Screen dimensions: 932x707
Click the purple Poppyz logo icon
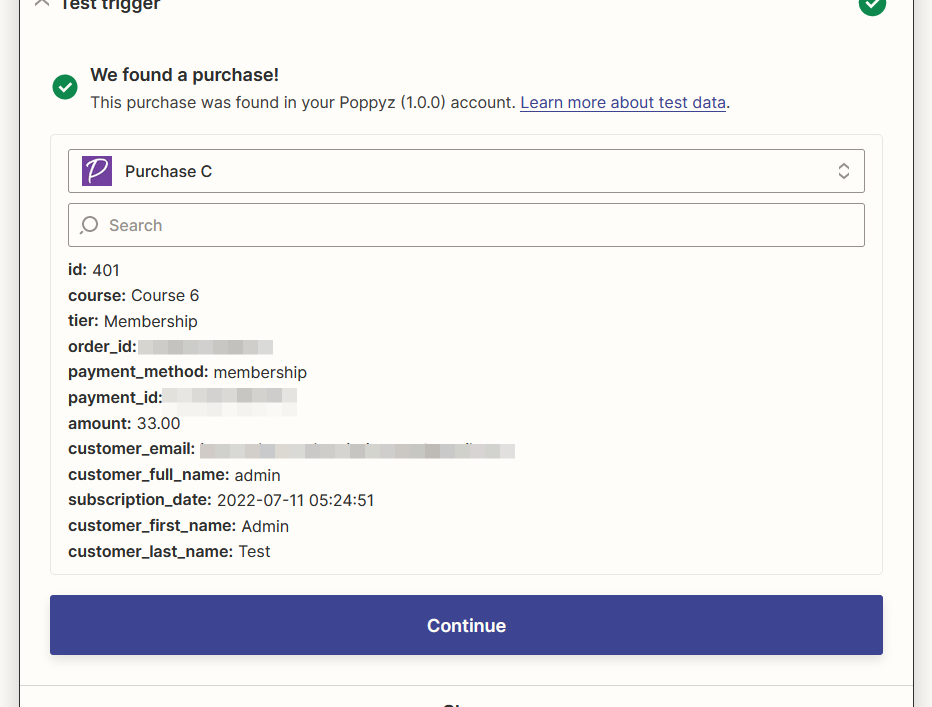tap(97, 171)
